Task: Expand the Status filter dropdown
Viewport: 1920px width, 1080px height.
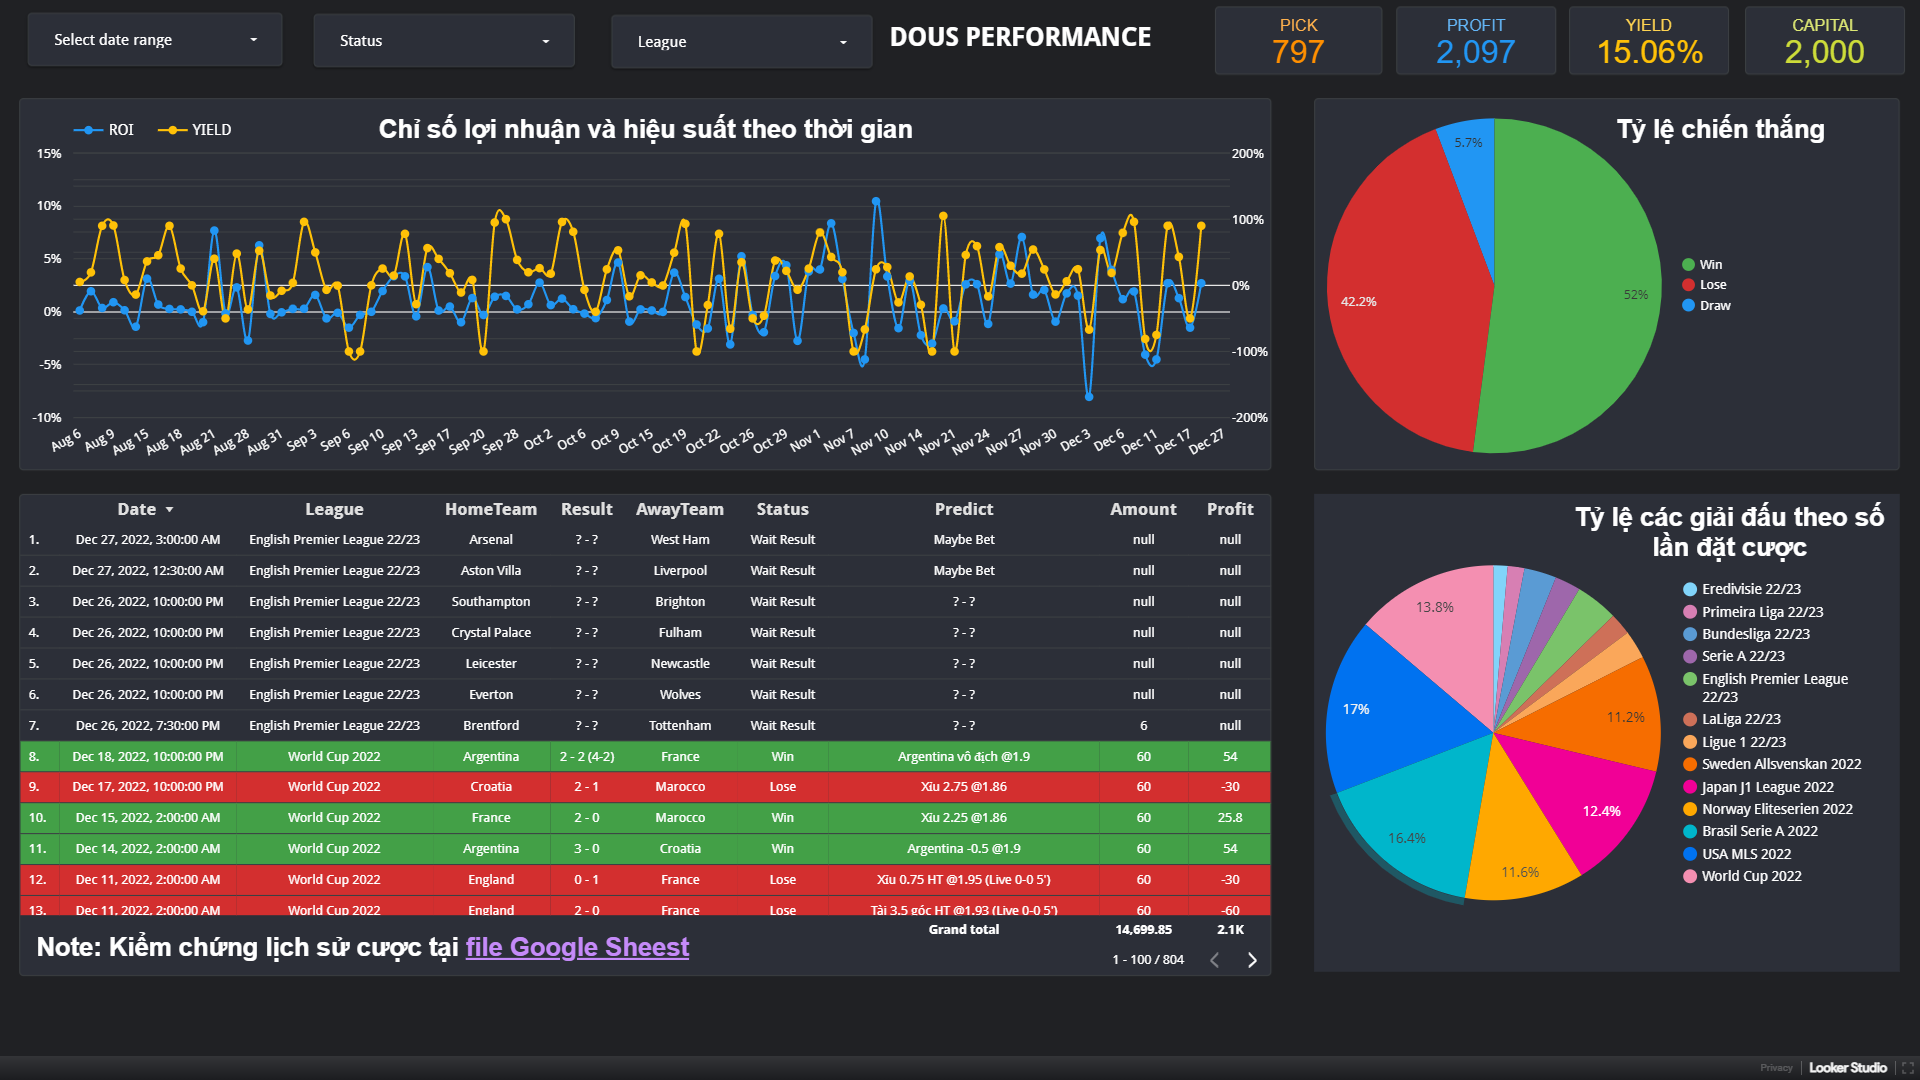Action: tap(443, 41)
